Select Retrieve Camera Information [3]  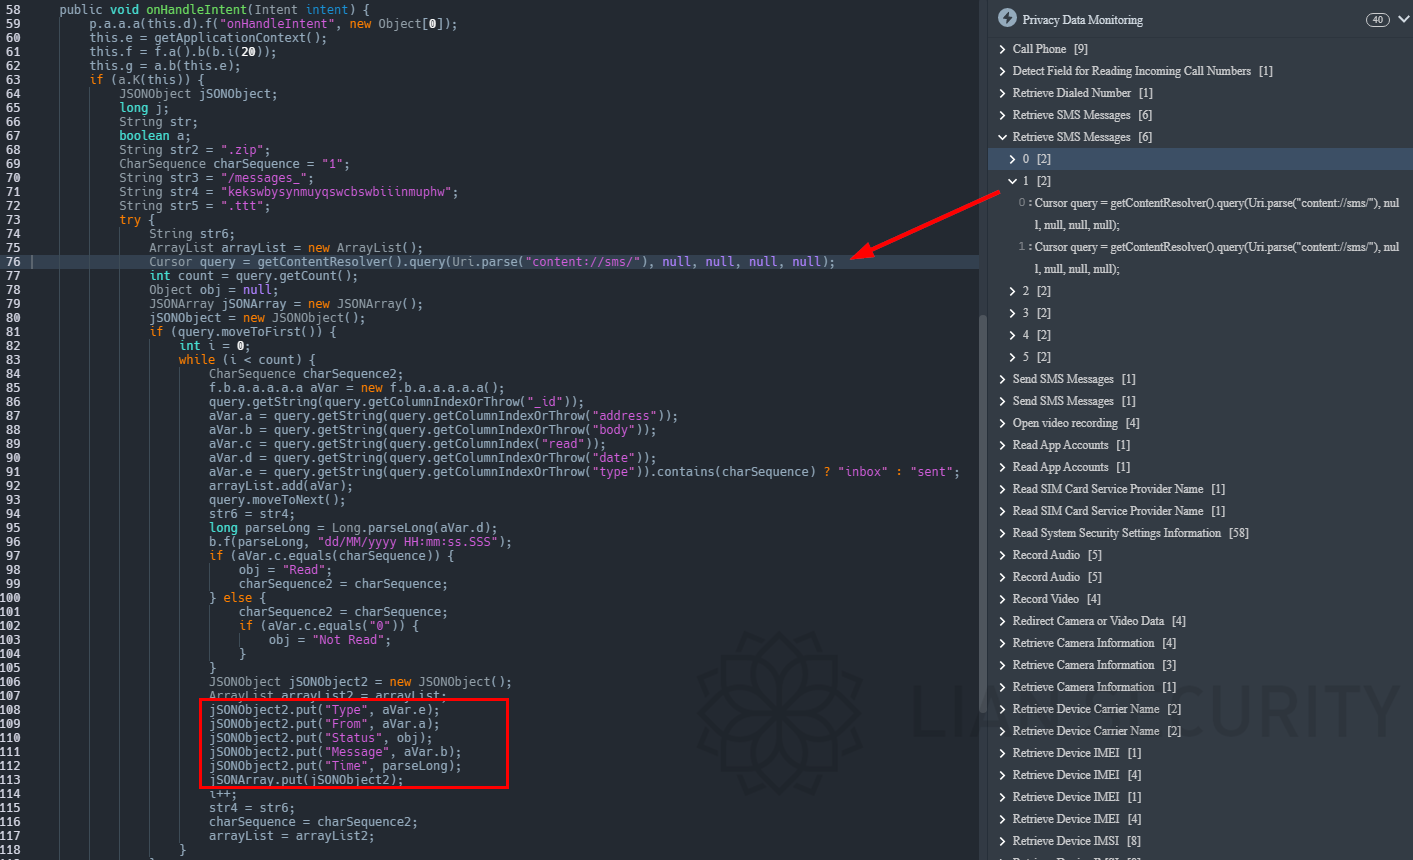[1094, 665]
